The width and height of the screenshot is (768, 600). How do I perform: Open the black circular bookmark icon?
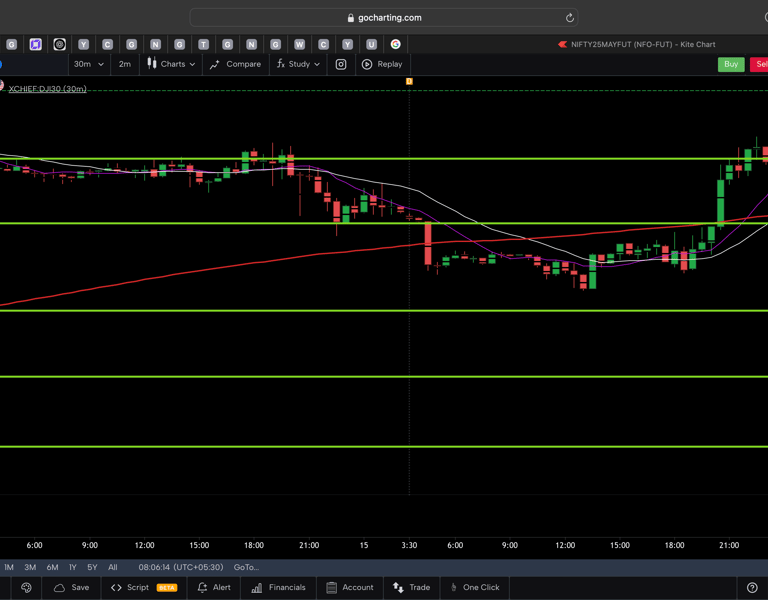click(x=59, y=45)
